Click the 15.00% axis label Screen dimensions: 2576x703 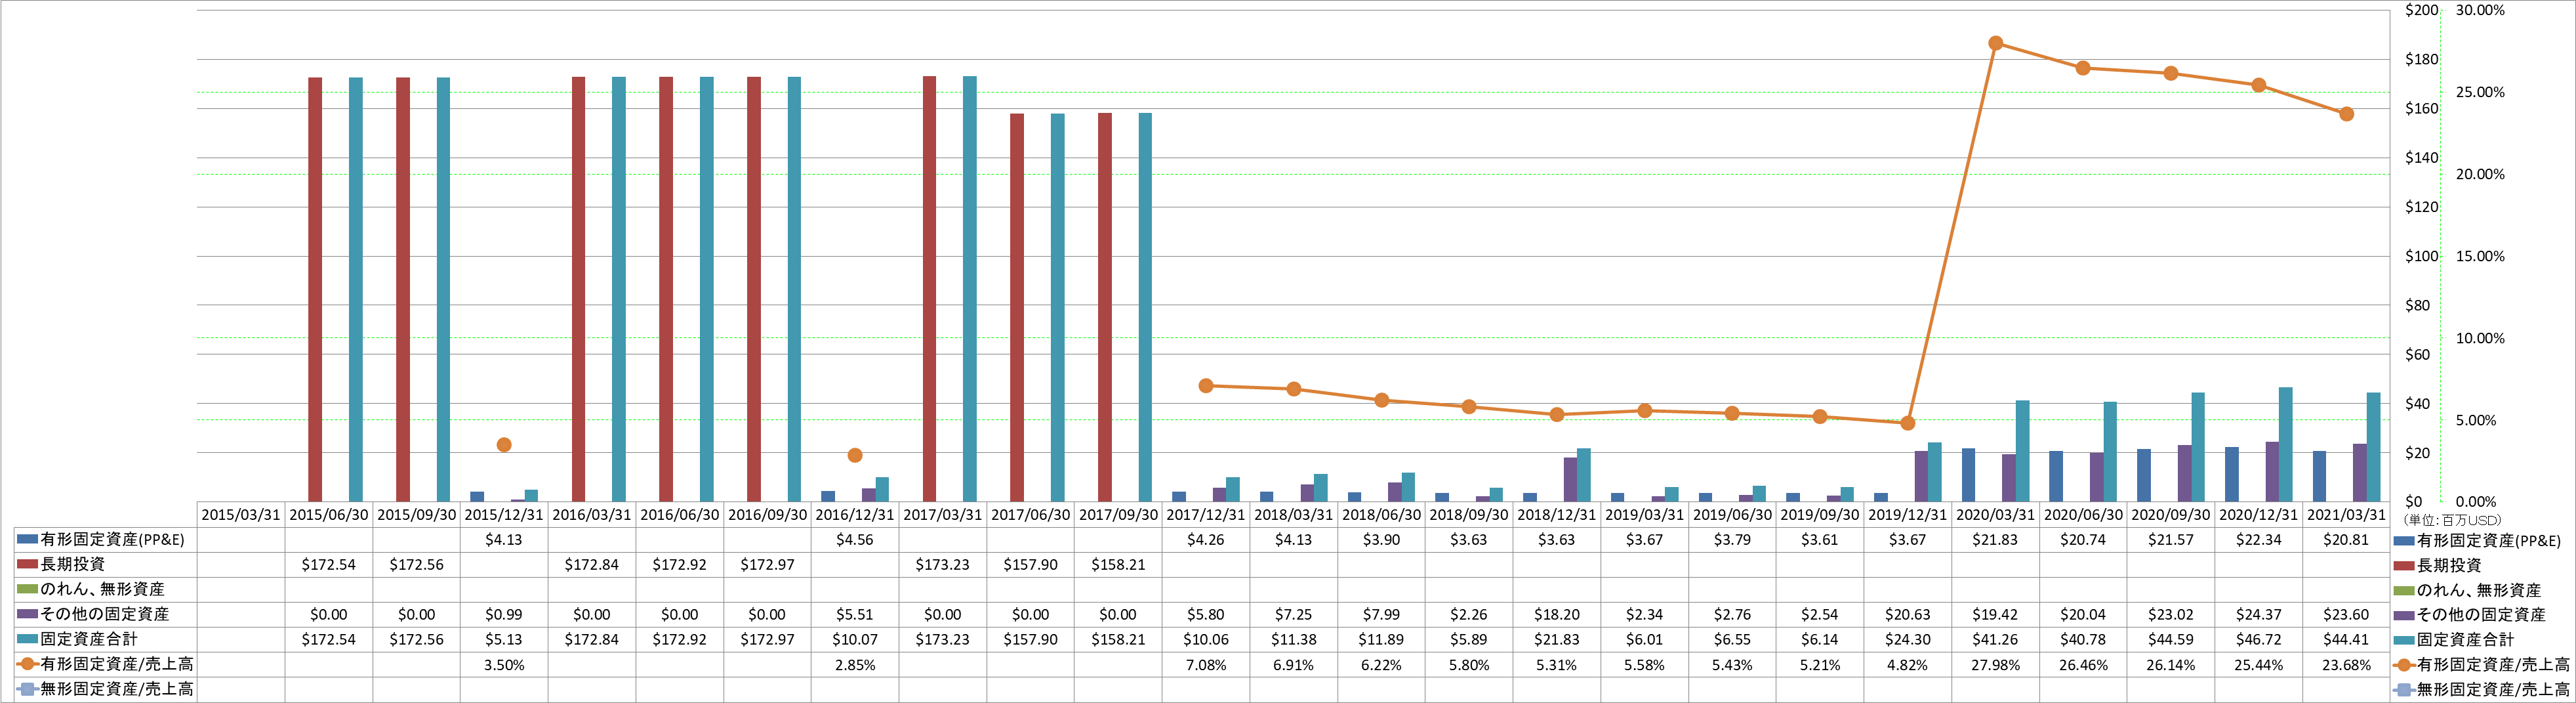tap(2480, 256)
